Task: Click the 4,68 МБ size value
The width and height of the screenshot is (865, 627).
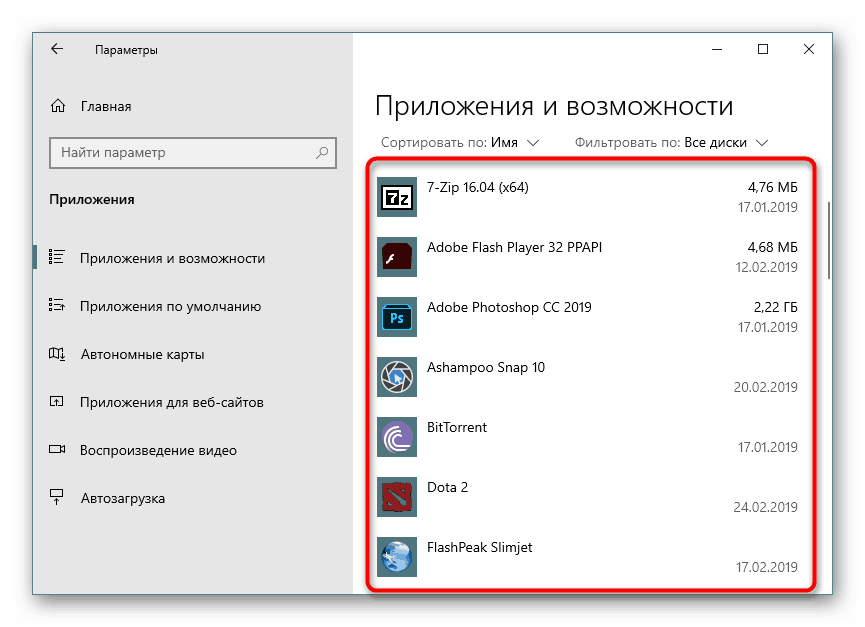Action: pyautogui.click(x=772, y=248)
